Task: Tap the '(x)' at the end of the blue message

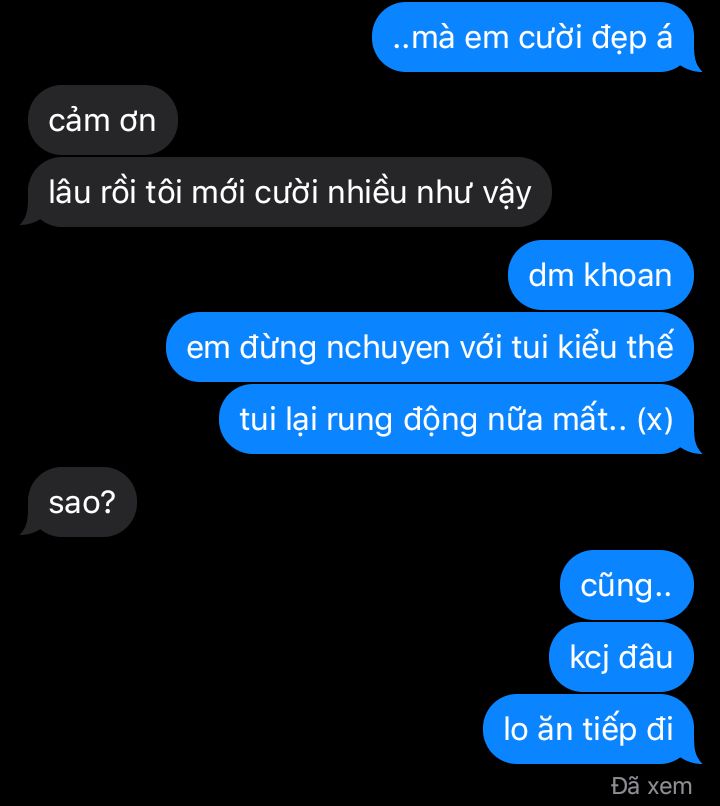Action: point(655,419)
